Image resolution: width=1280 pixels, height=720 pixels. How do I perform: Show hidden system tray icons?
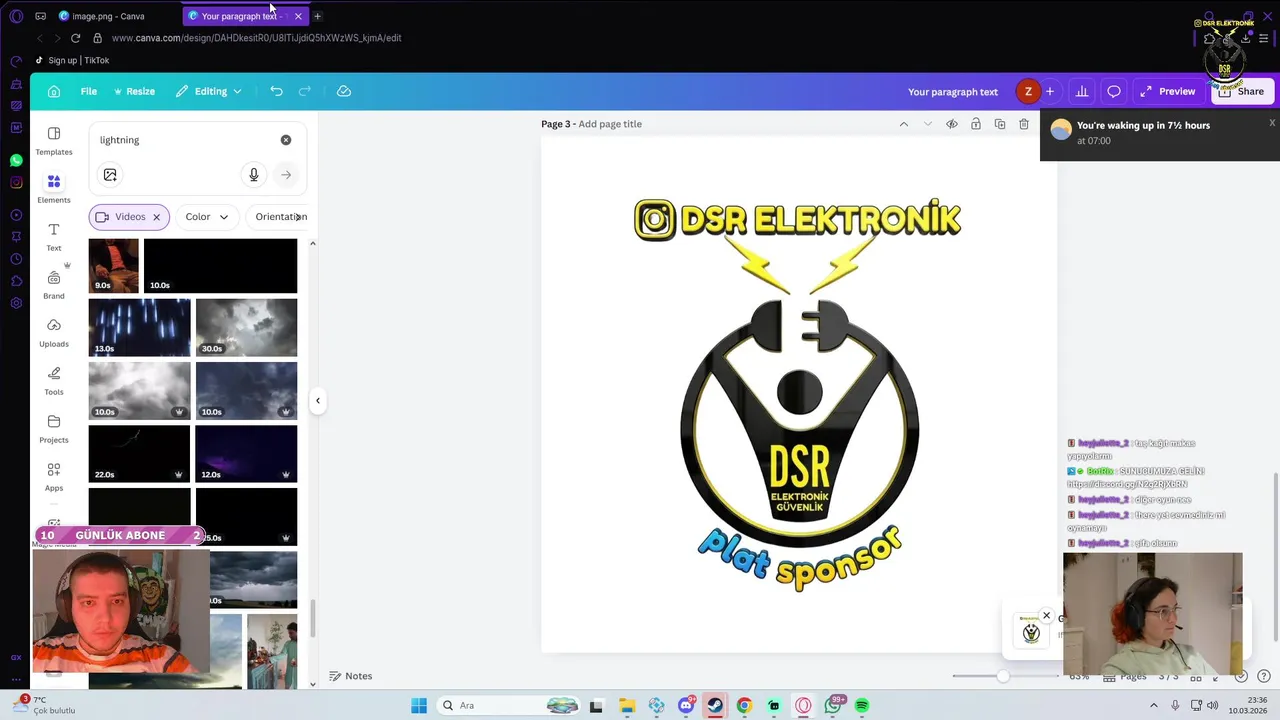[x=1153, y=706]
